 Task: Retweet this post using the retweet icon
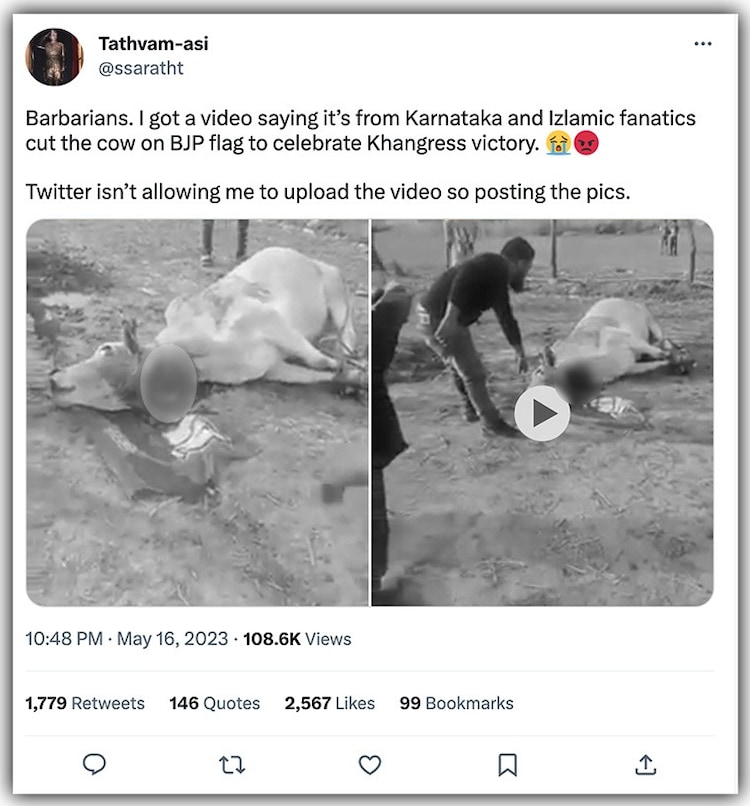pos(232,764)
